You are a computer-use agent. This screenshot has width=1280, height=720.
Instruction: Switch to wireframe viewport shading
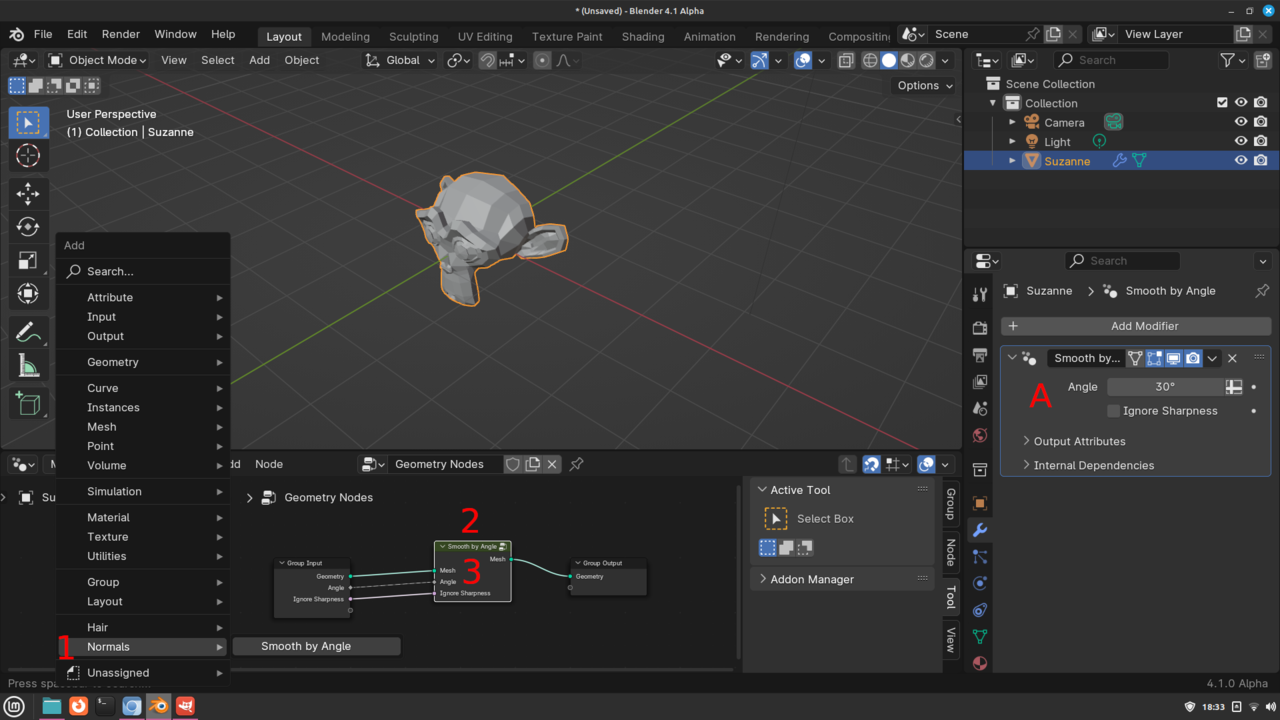(x=870, y=60)
